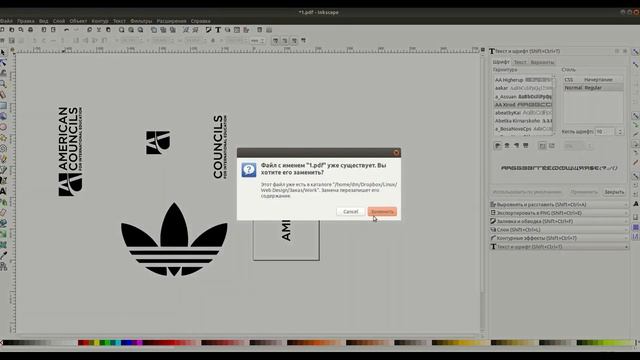Screen dimensions: 640x360
Task: Toggle horizontal text orientation button
Action: [x=542, y=145]
